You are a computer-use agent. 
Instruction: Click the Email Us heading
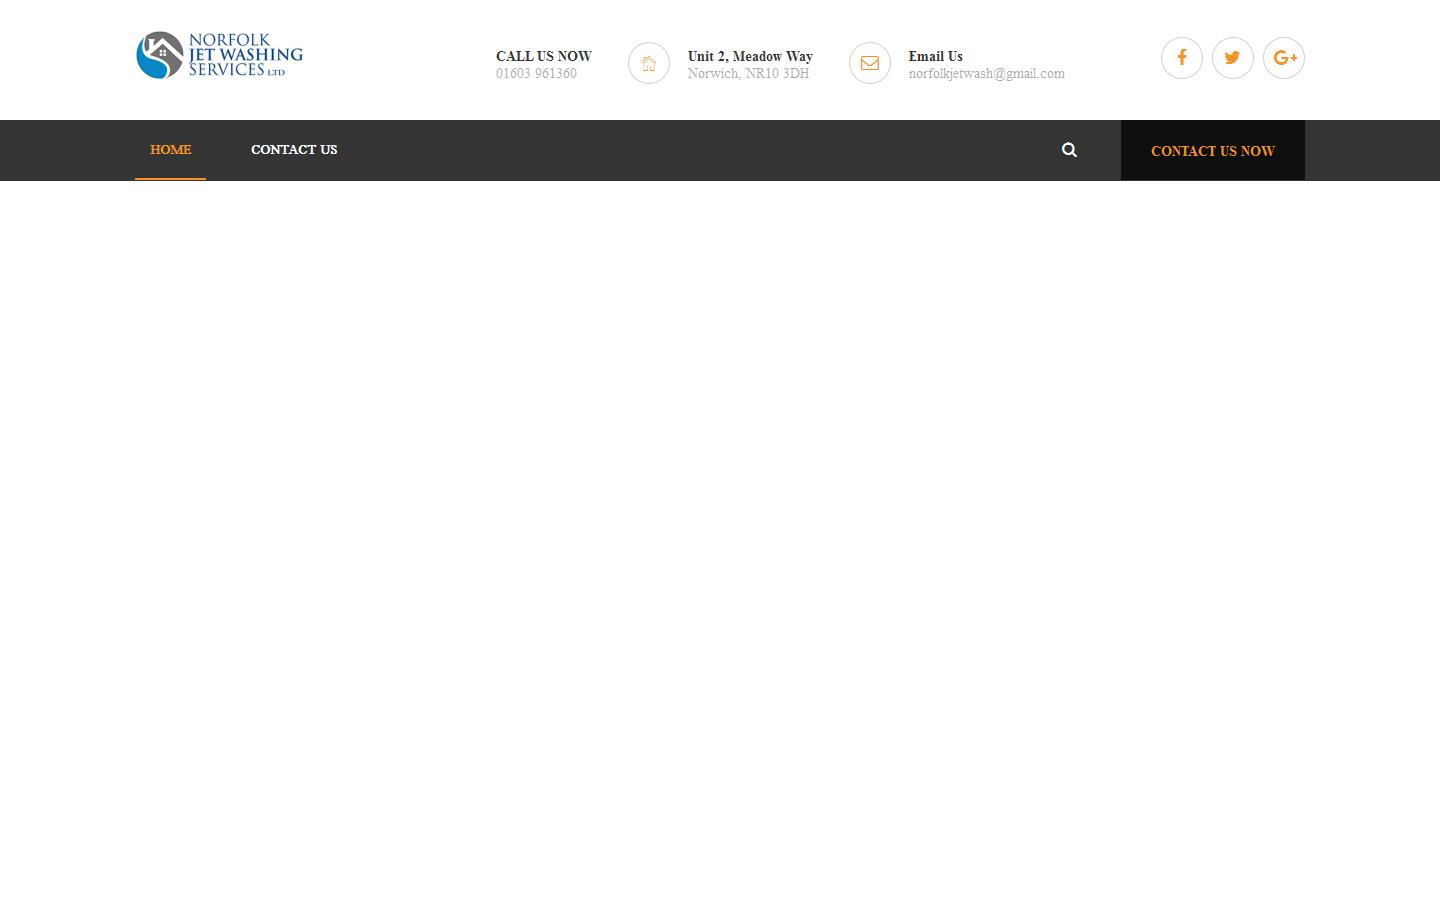click(935, 56)
